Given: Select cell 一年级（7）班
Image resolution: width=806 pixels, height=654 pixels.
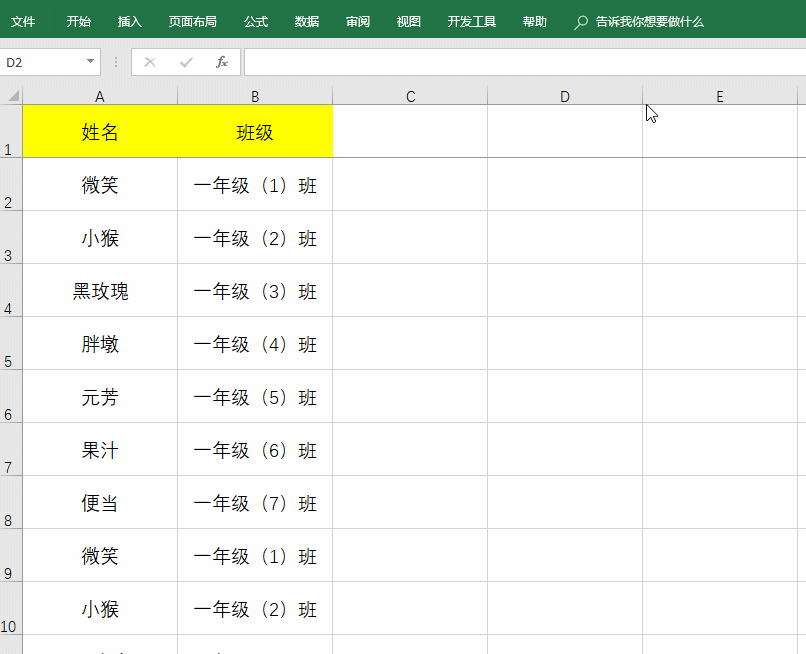Looking at the screenshot, I should coord(255,502).
